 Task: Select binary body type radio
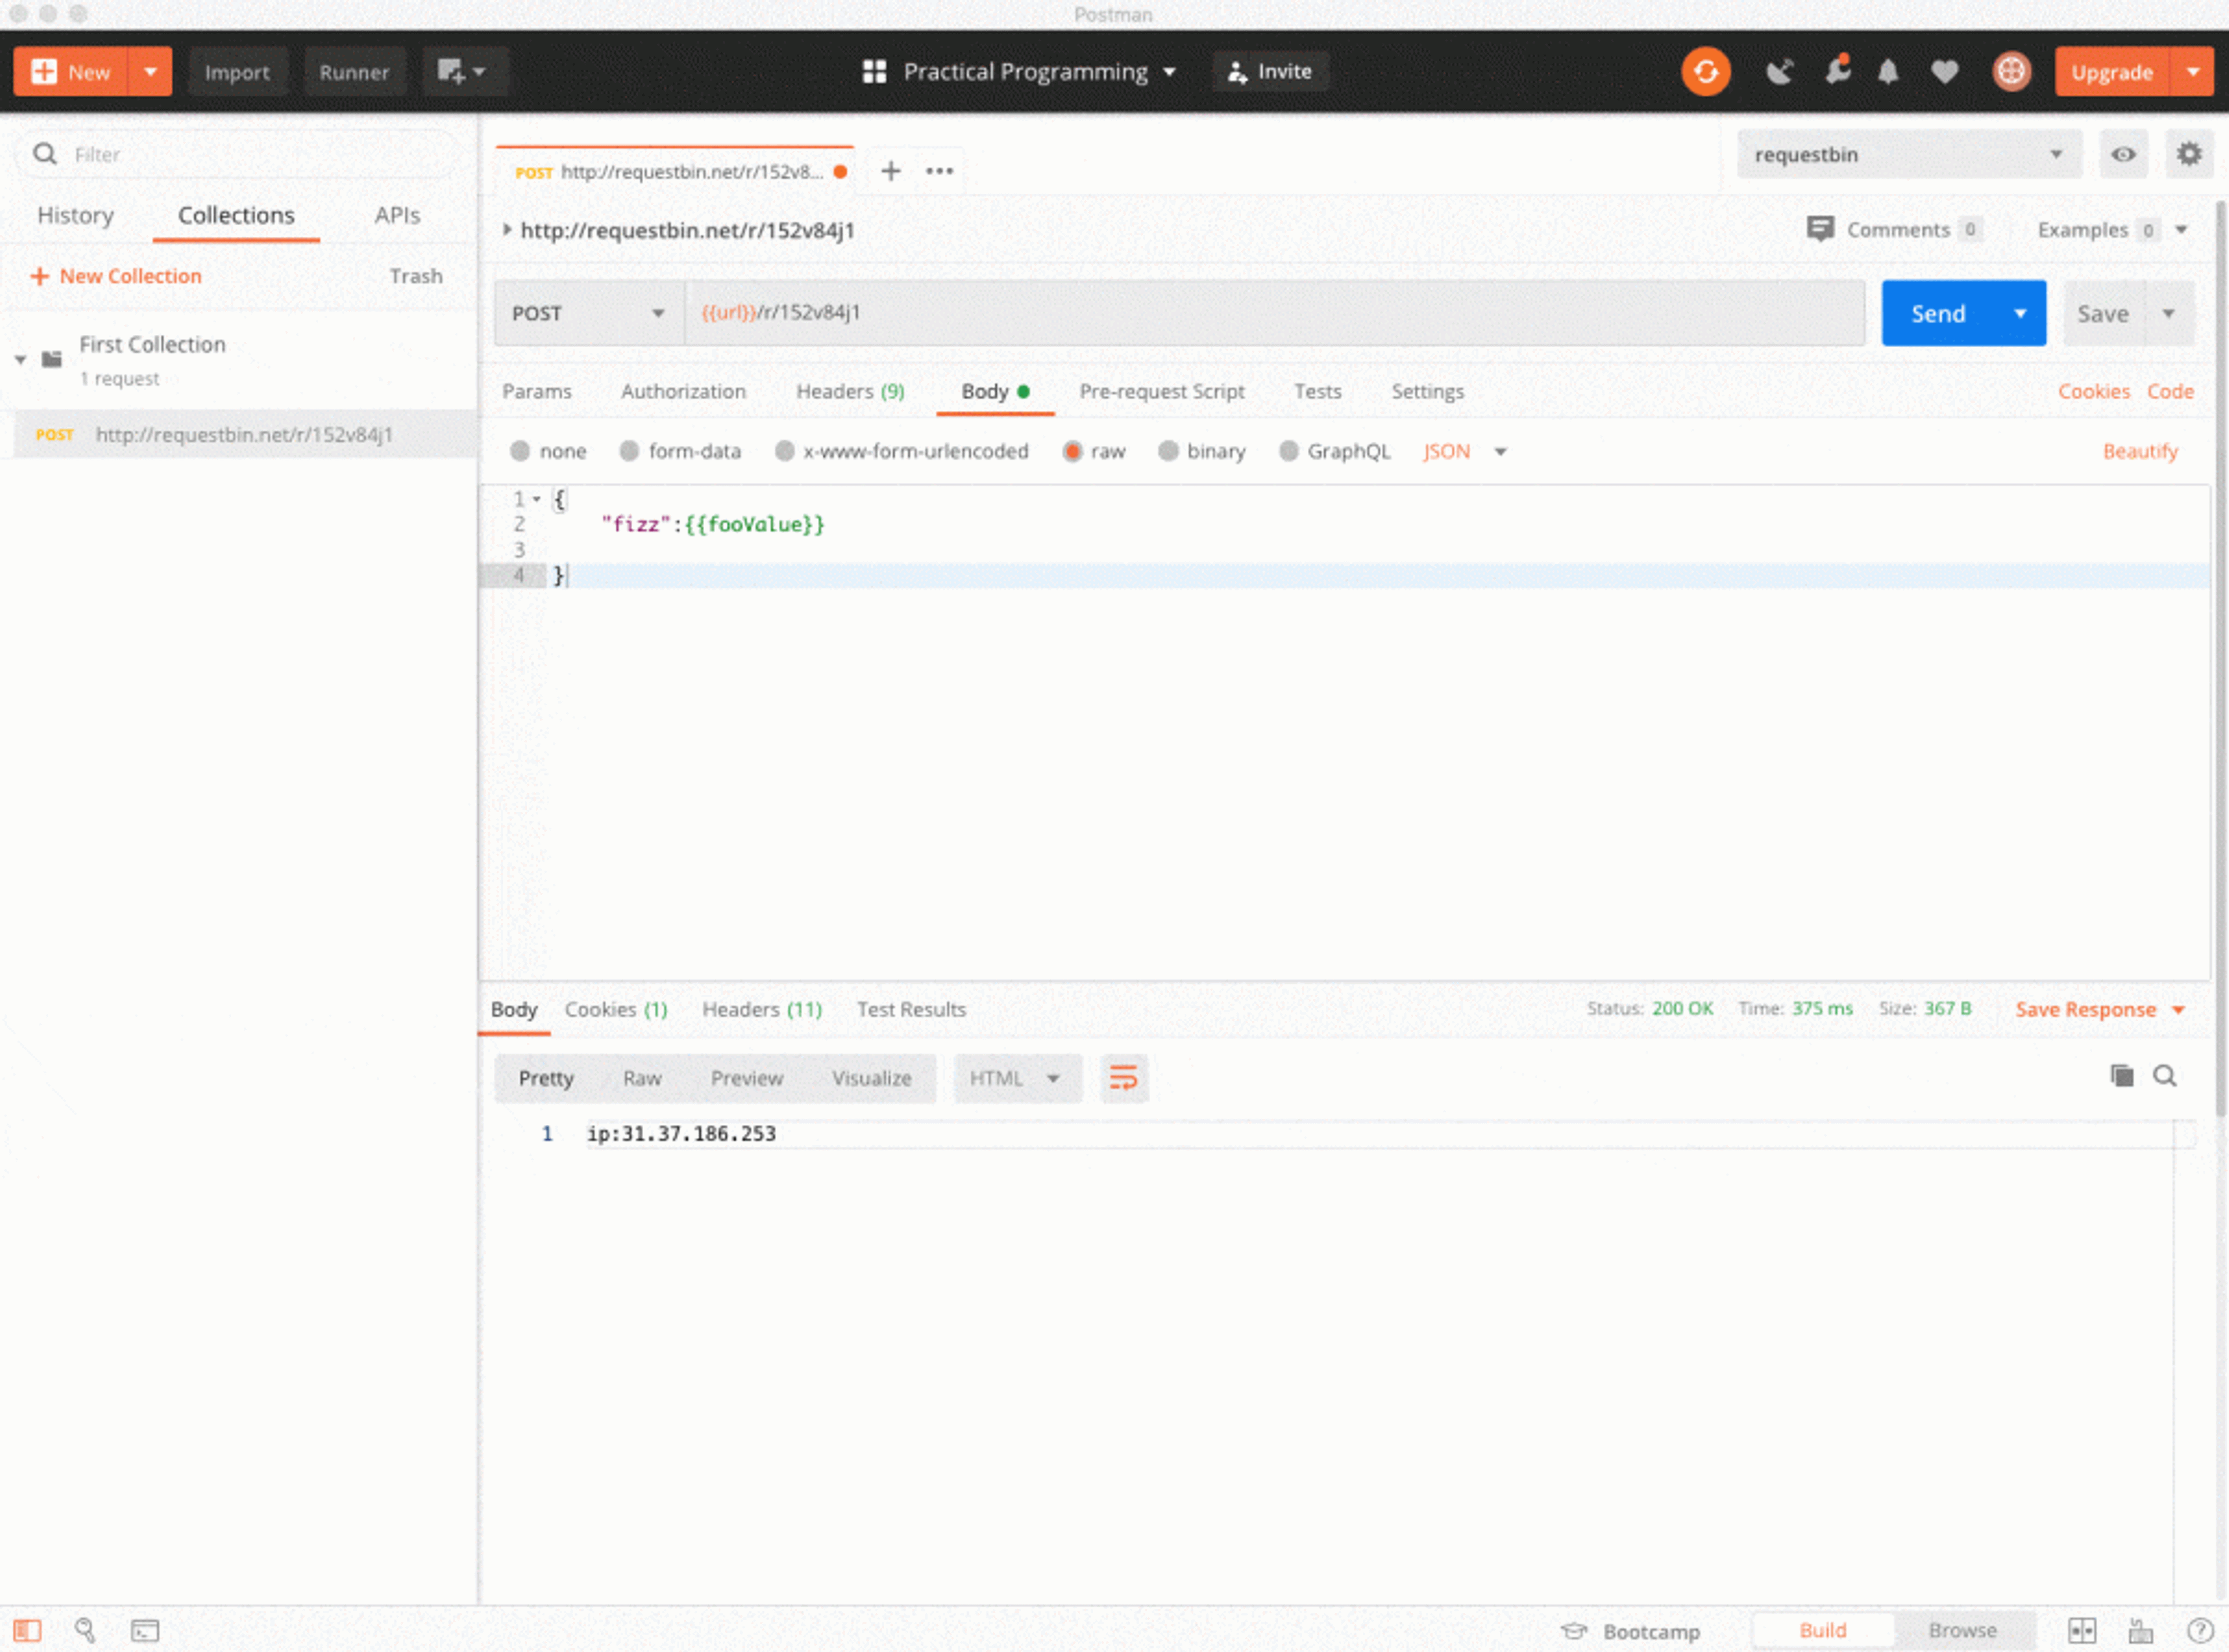click(1168, 451)
